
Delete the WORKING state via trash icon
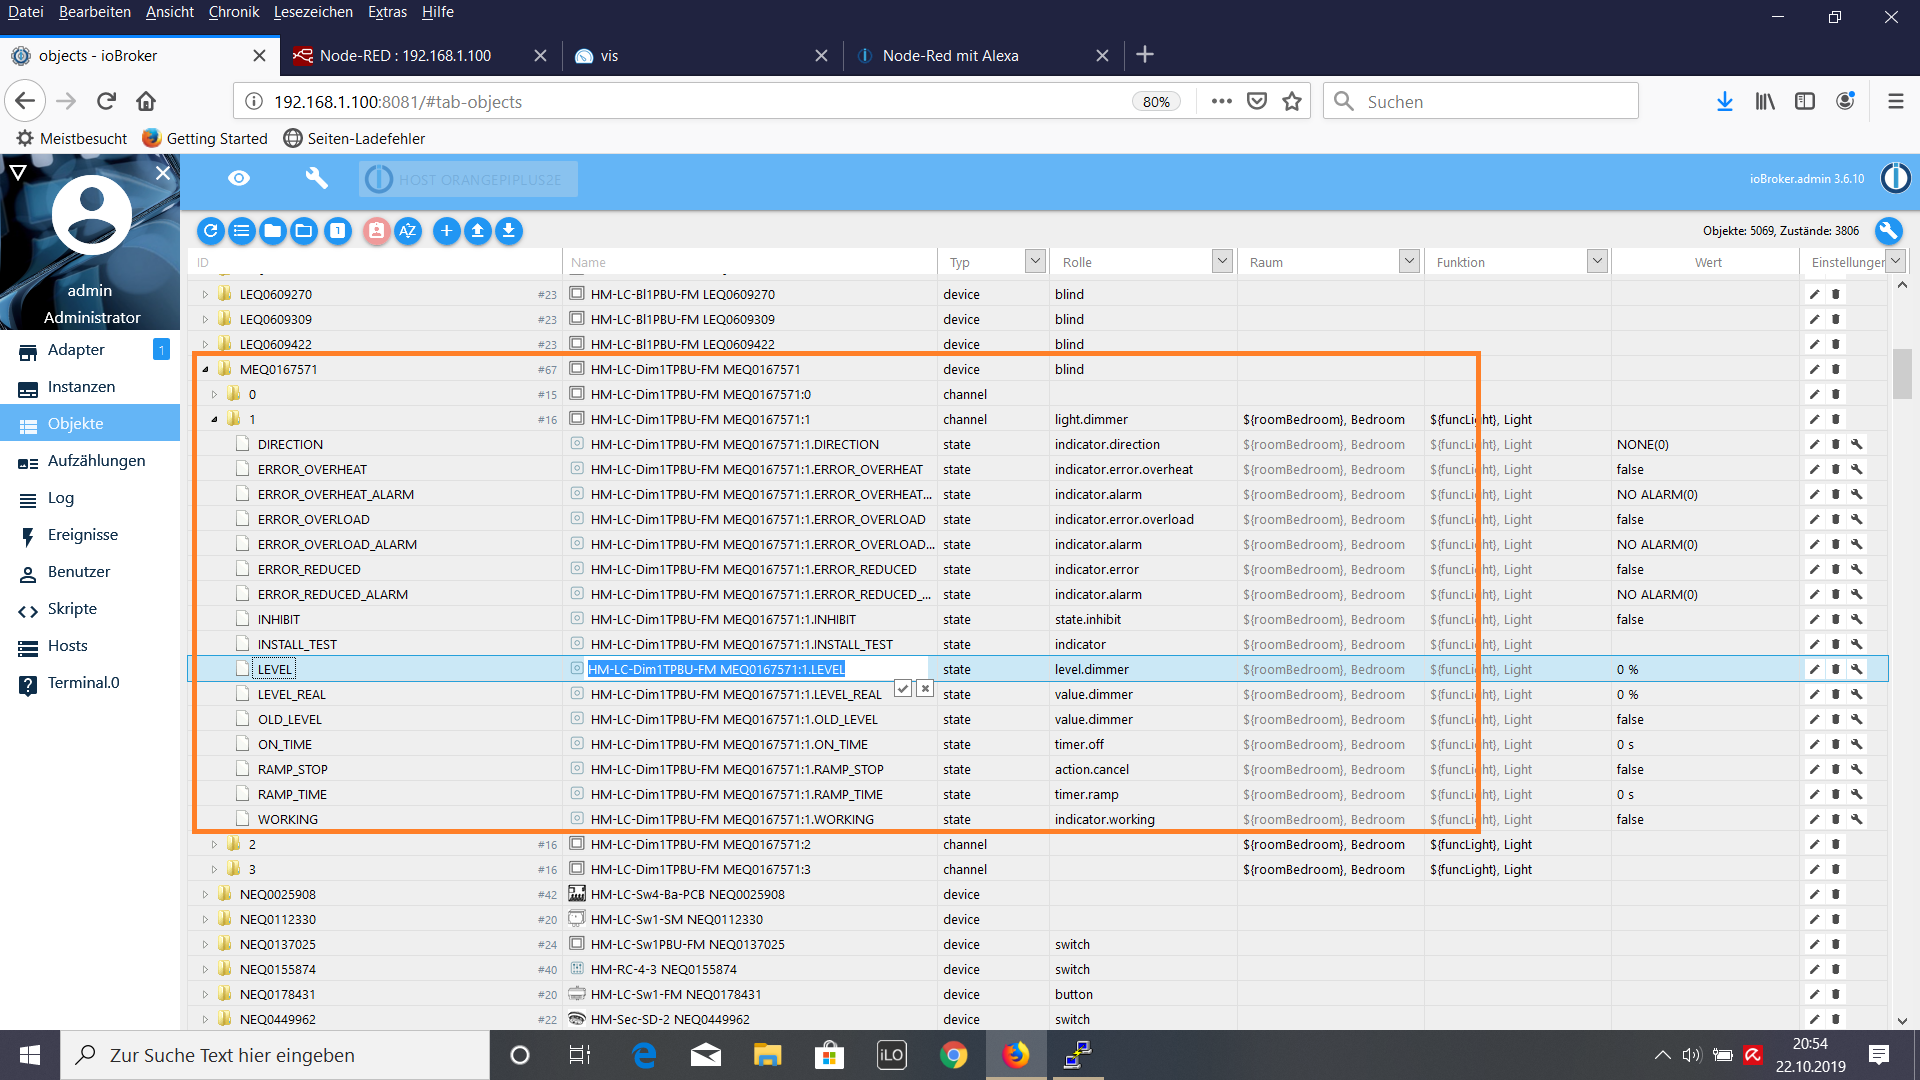pyautogui.click(x=1835, y=819)
